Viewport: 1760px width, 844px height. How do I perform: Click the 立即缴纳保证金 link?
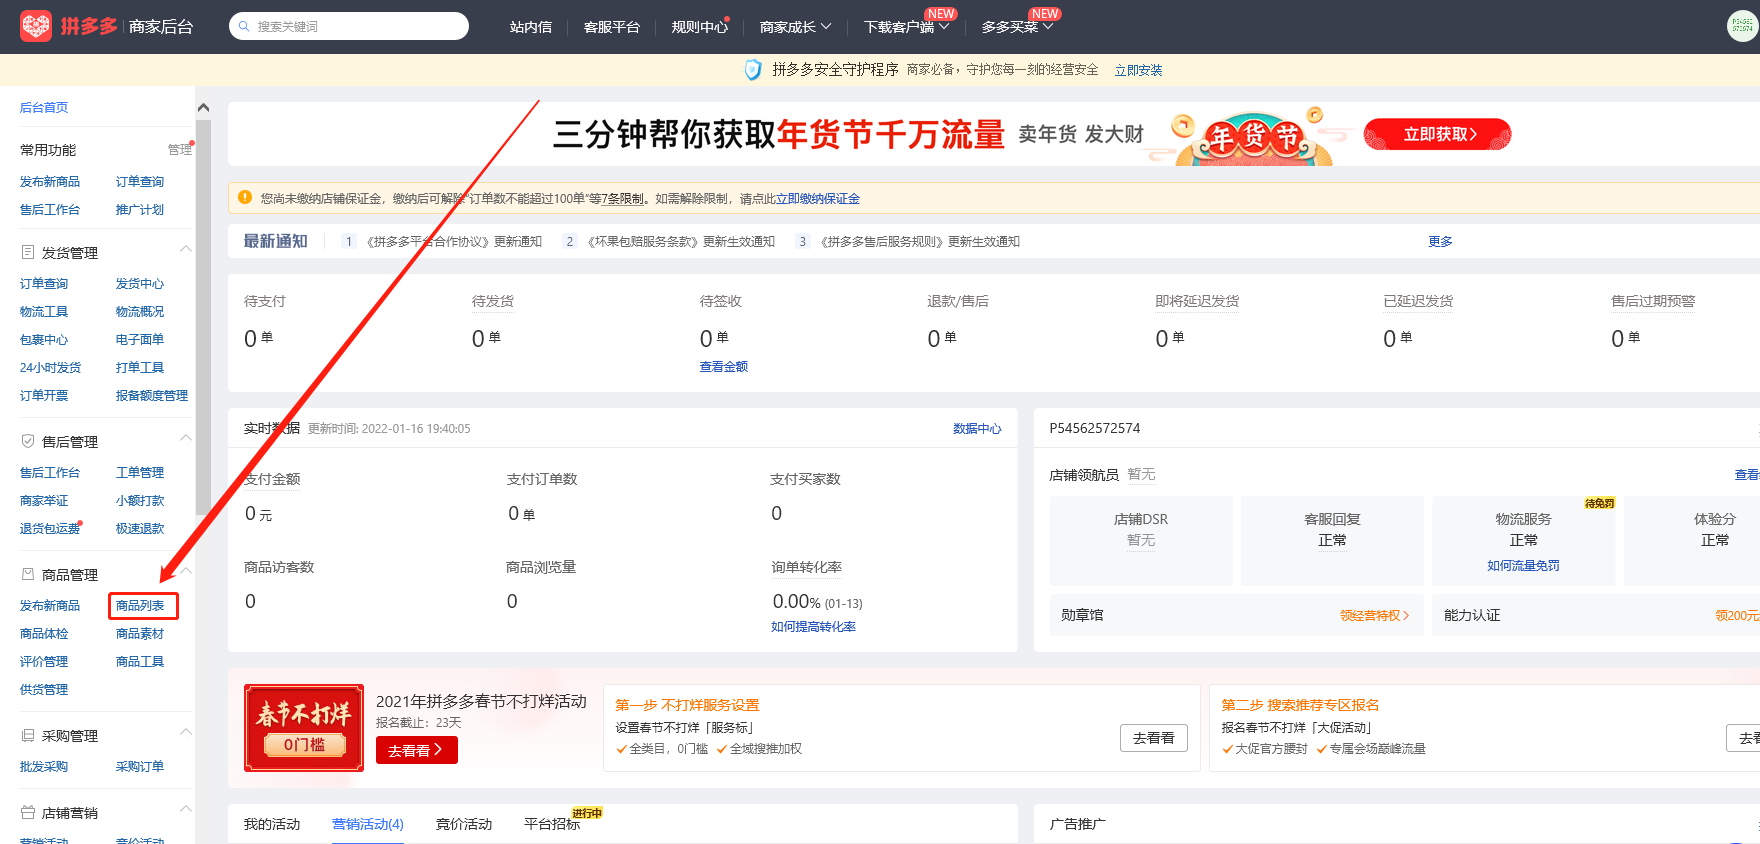pos(818,199)
